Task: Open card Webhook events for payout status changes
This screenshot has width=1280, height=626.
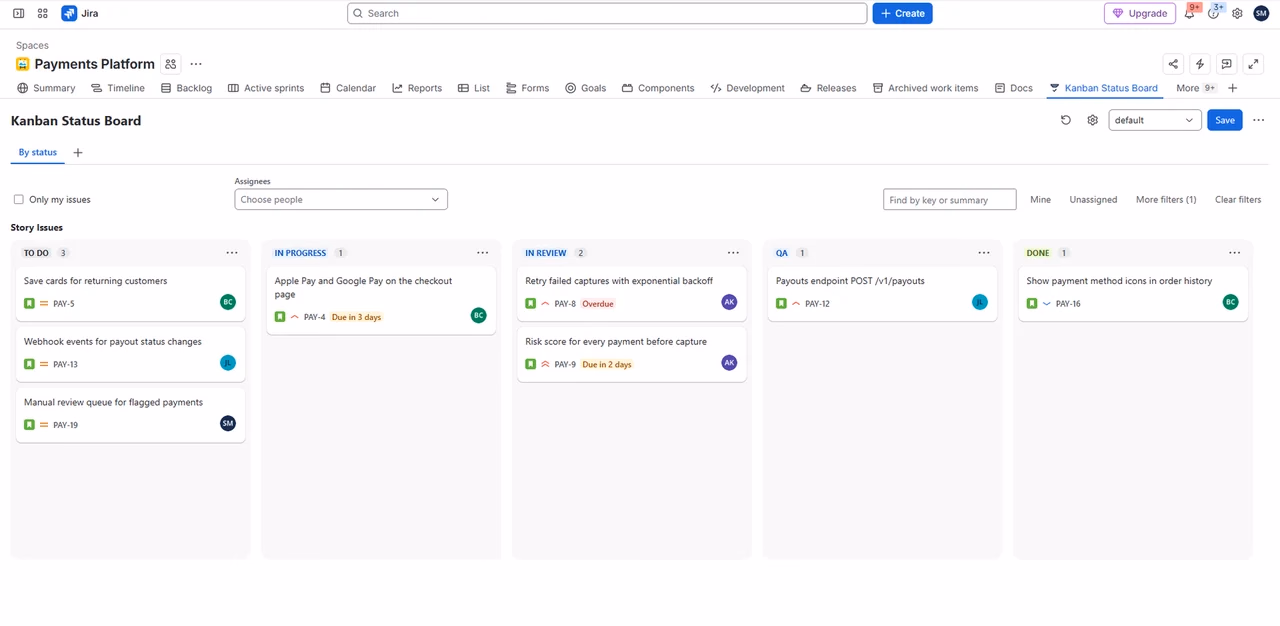Action: coord(130,354)
